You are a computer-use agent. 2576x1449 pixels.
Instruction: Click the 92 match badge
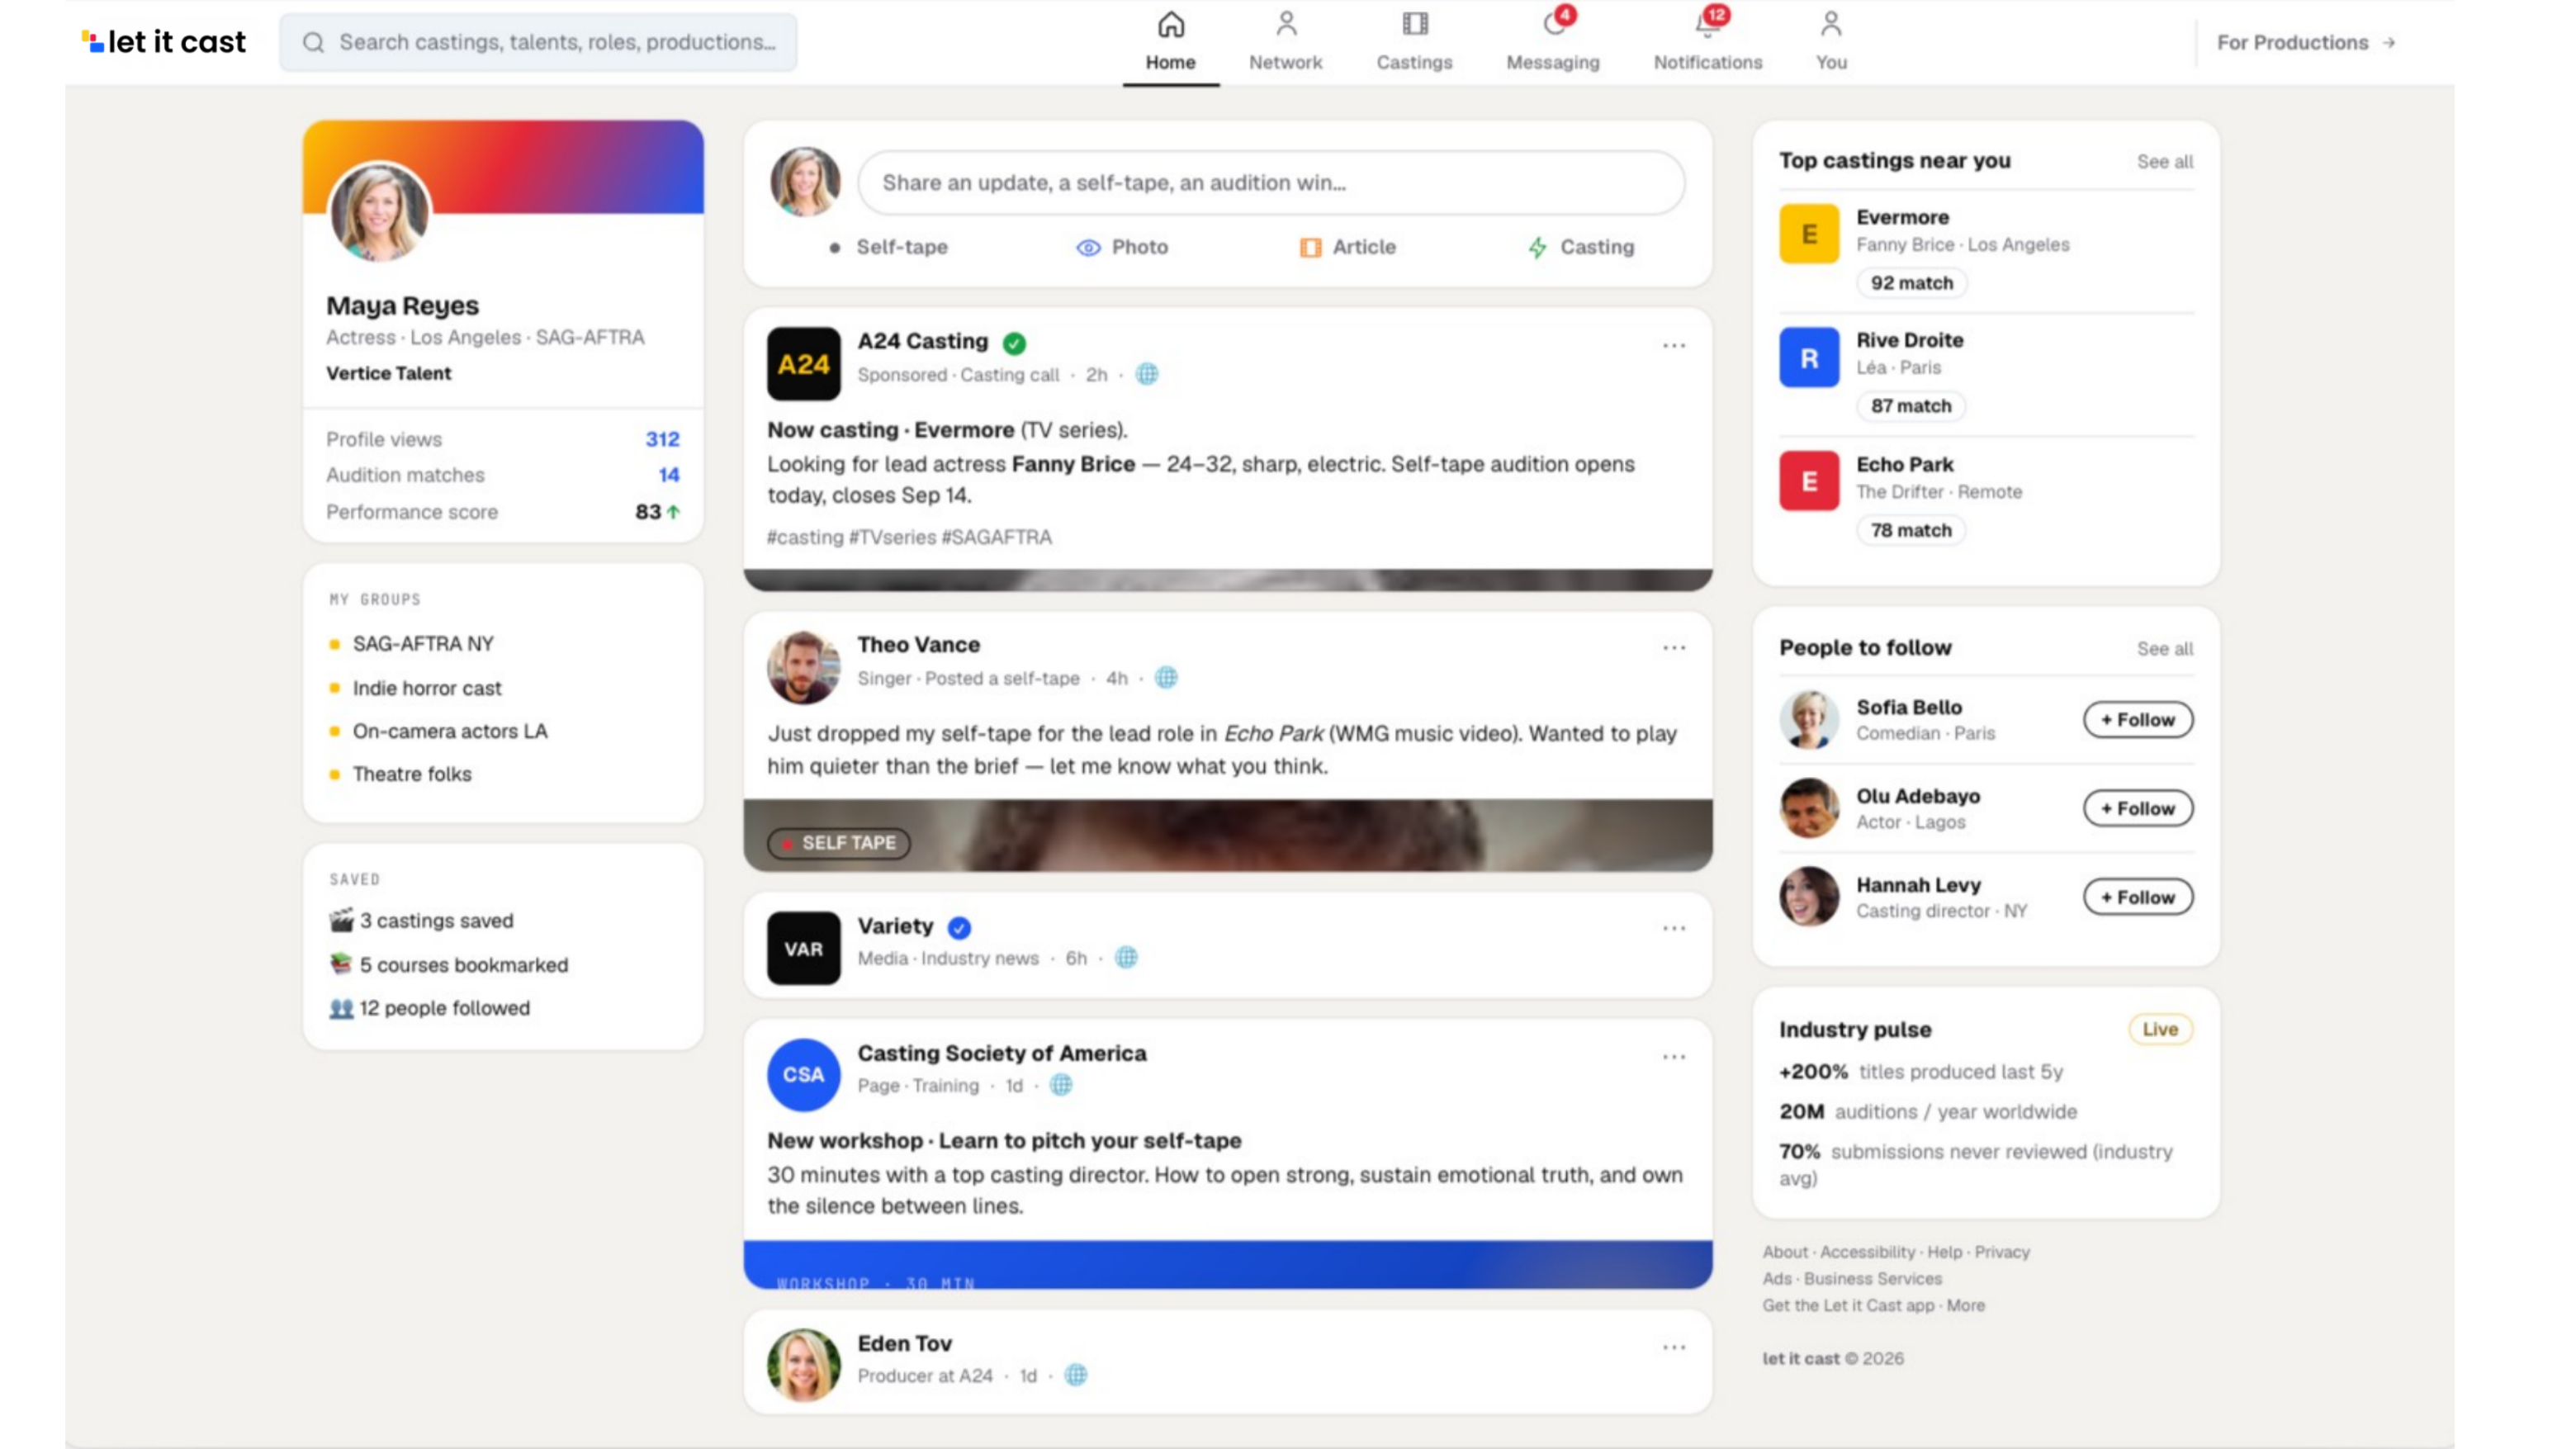[x=1911, y=283]
